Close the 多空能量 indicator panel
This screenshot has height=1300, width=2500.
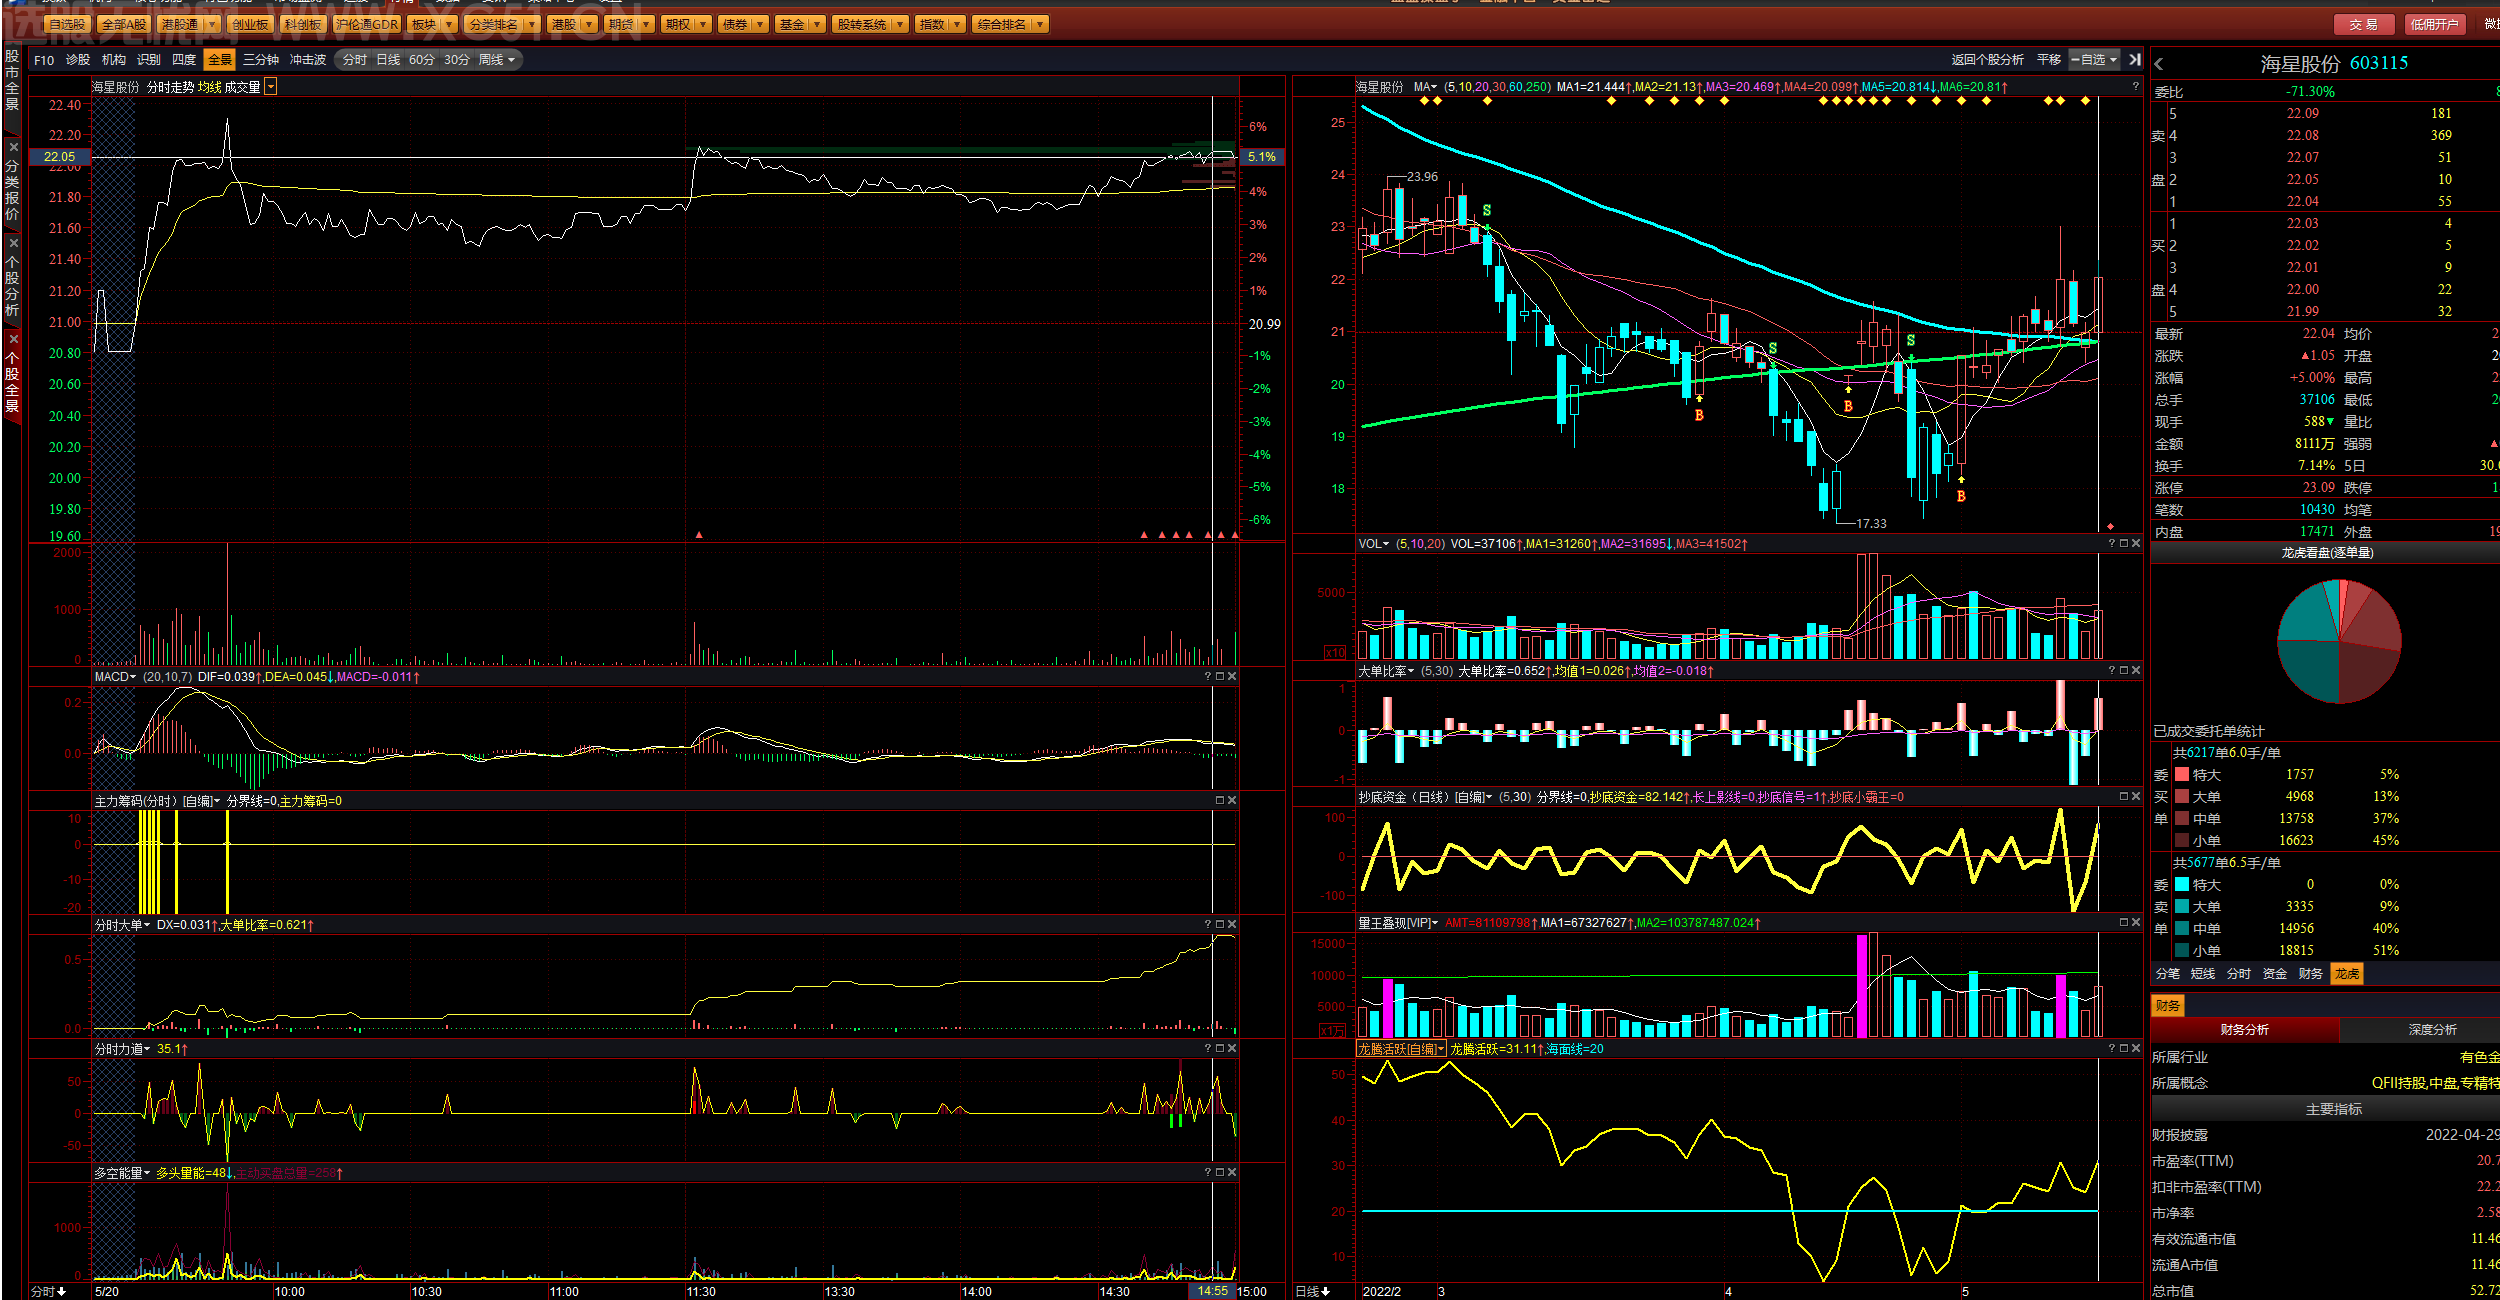1231,1173
